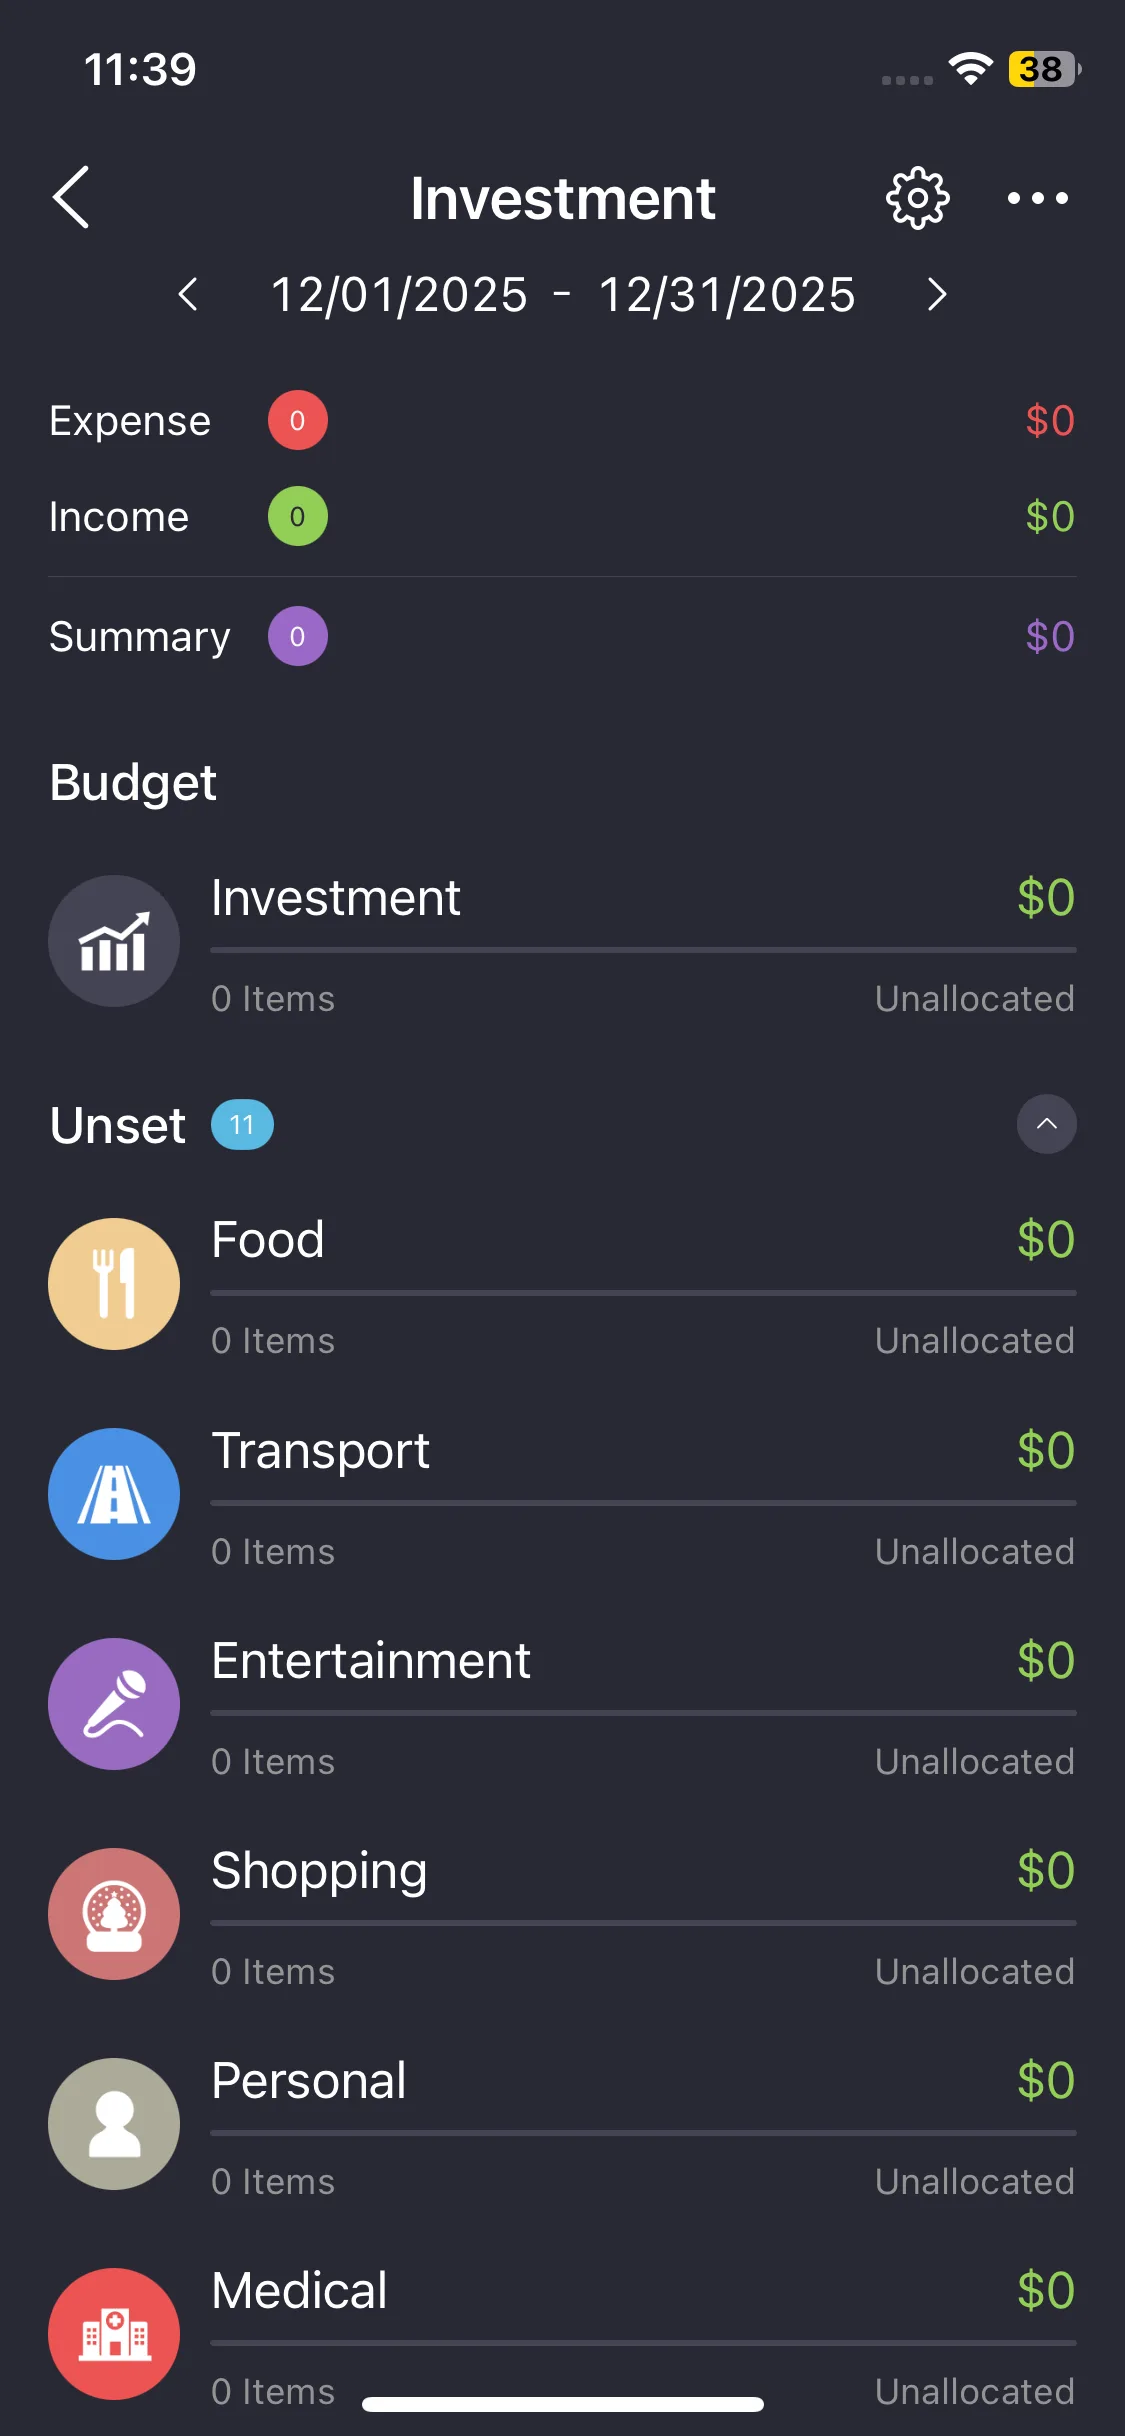Select the Shopping budget category label

(x=319, y=1871)
